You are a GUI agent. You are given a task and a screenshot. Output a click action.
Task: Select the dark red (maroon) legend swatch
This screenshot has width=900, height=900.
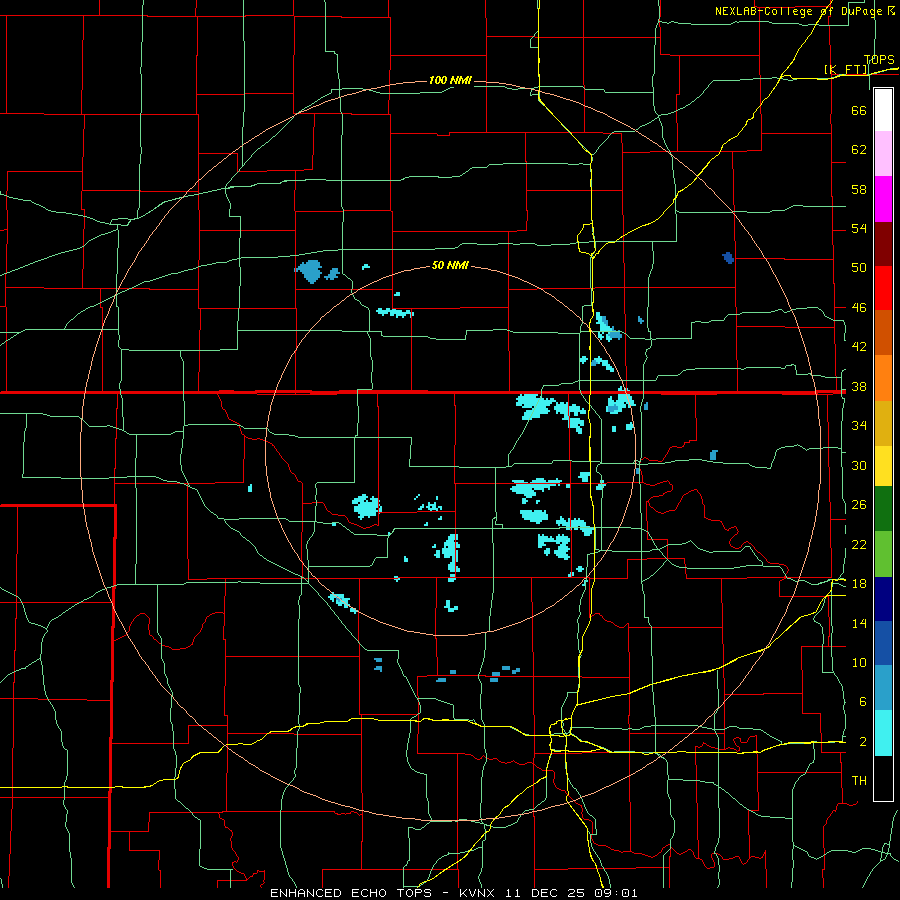tap(883, 244)
